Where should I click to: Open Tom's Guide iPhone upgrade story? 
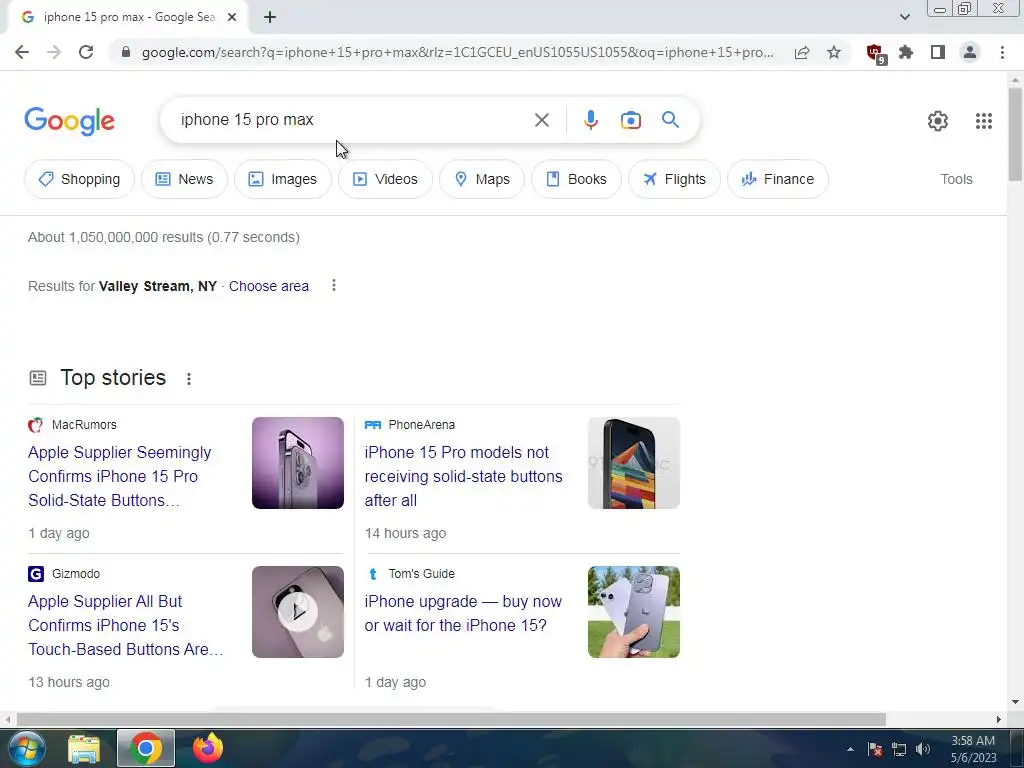(462, 613)
